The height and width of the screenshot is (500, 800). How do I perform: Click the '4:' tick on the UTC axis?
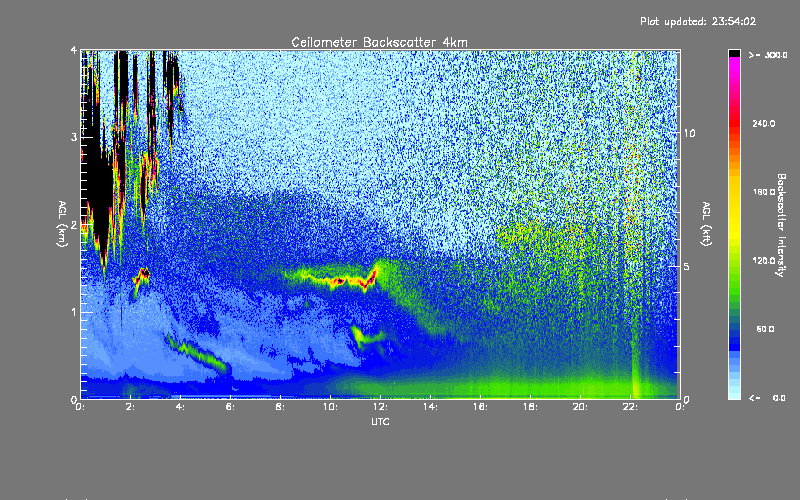click(181, 407)
